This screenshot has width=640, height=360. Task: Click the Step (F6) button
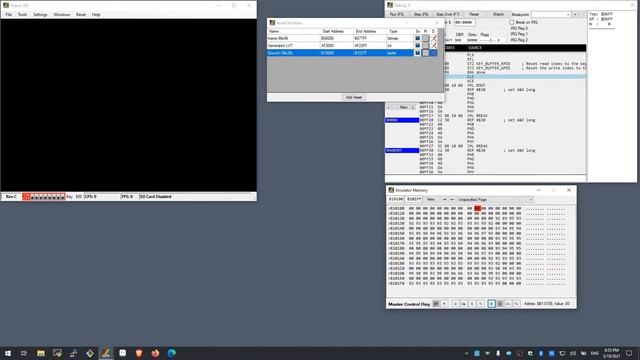421,14
